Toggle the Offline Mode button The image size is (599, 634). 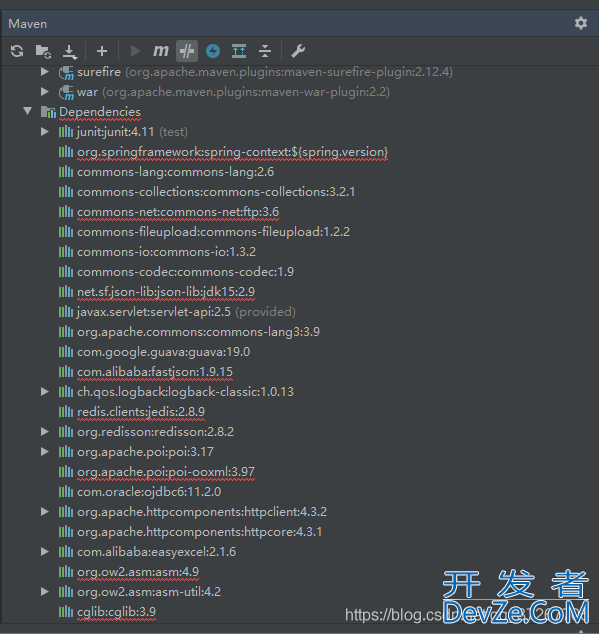click(x=187, y=51)
